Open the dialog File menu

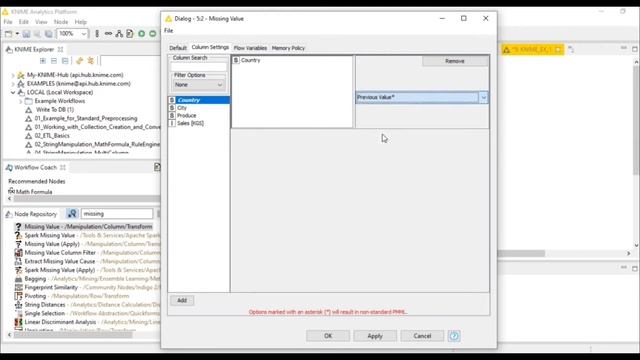[x=169, y=31]
